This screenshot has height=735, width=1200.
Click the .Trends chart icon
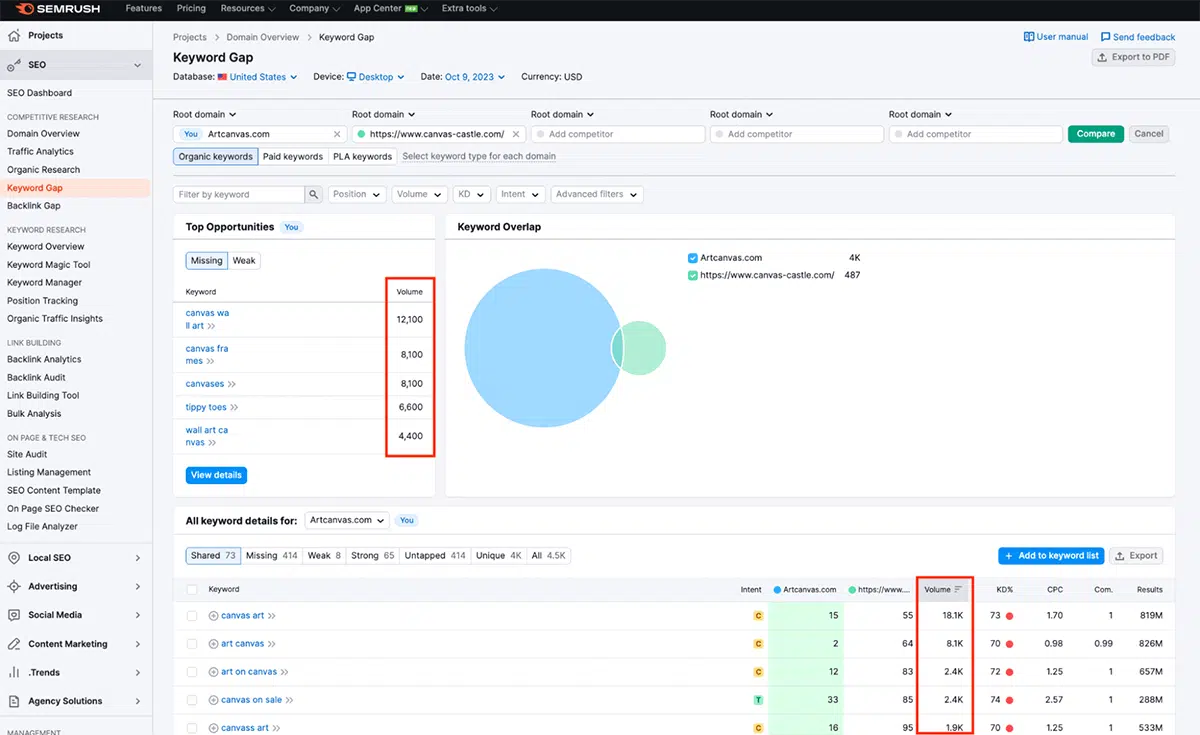[14, 673]
